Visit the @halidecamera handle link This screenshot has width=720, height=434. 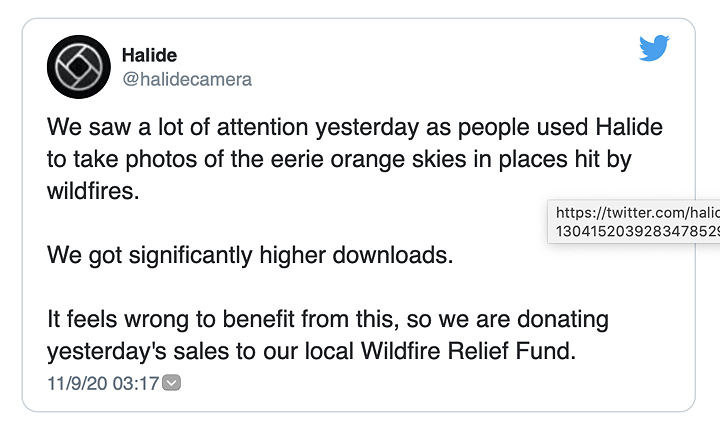187,79
